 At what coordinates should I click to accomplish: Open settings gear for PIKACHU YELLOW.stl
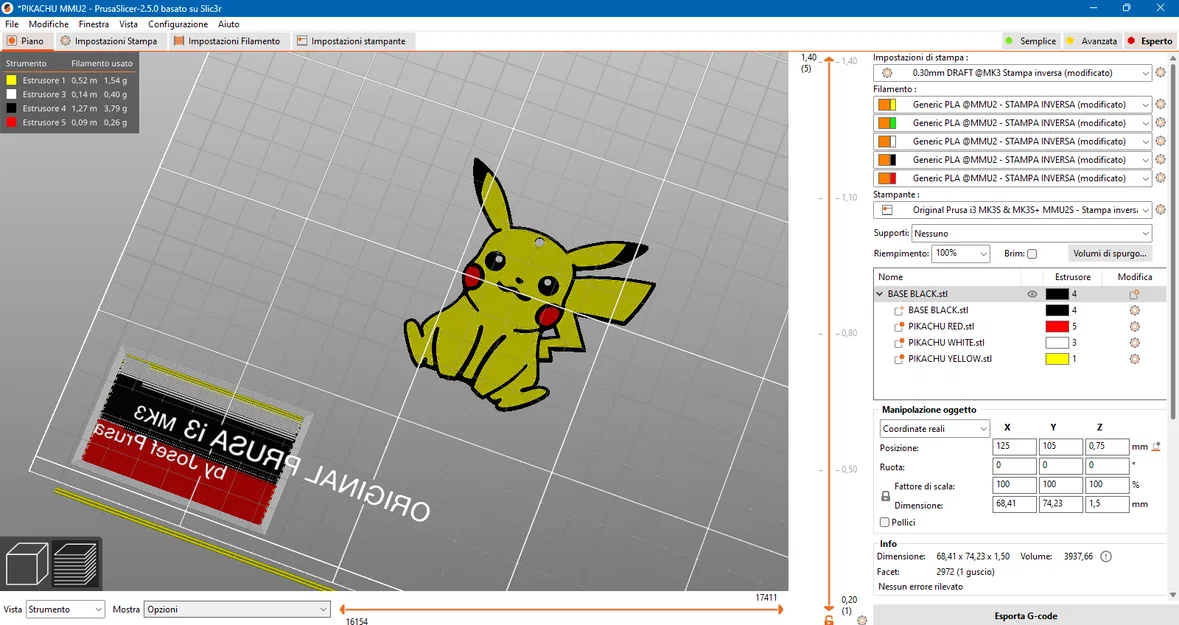pos(1134,359)
